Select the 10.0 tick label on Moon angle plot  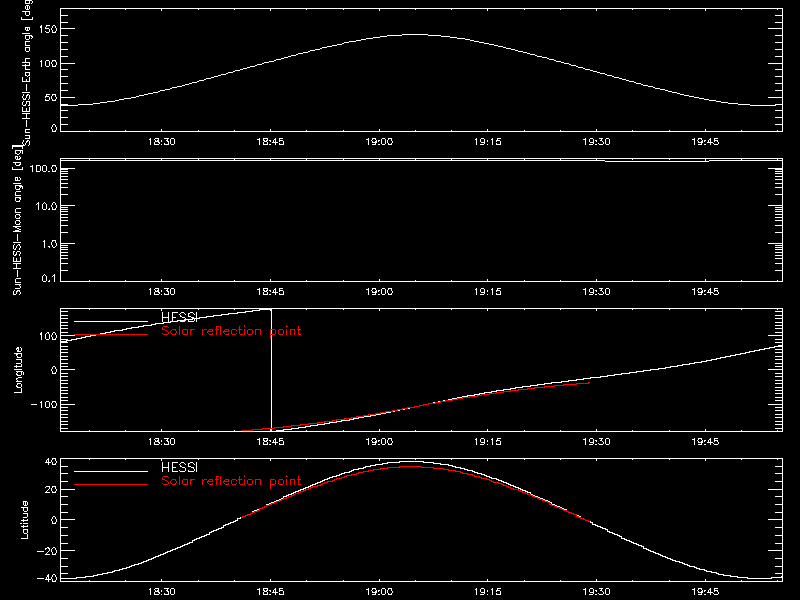[x=46, y=206]
